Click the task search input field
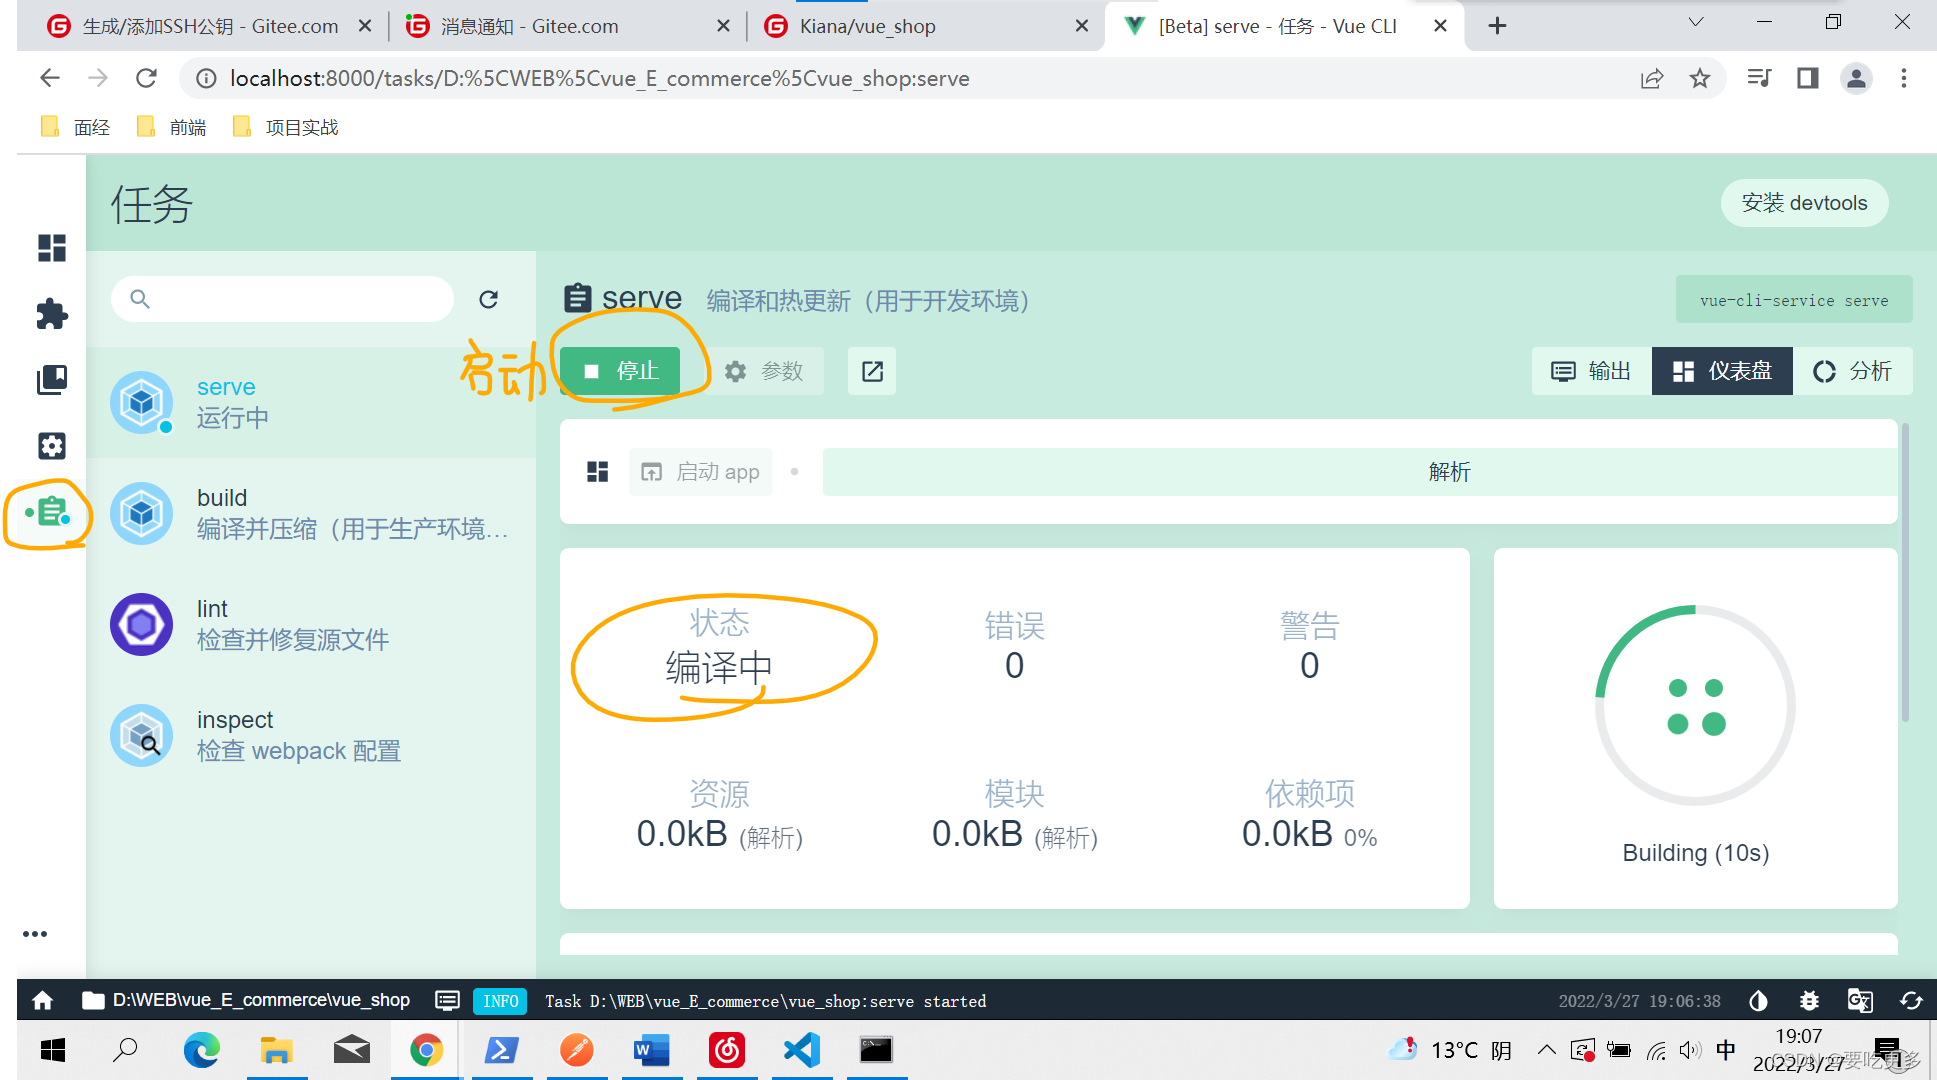The image size is (1937, 1080). 283,298
